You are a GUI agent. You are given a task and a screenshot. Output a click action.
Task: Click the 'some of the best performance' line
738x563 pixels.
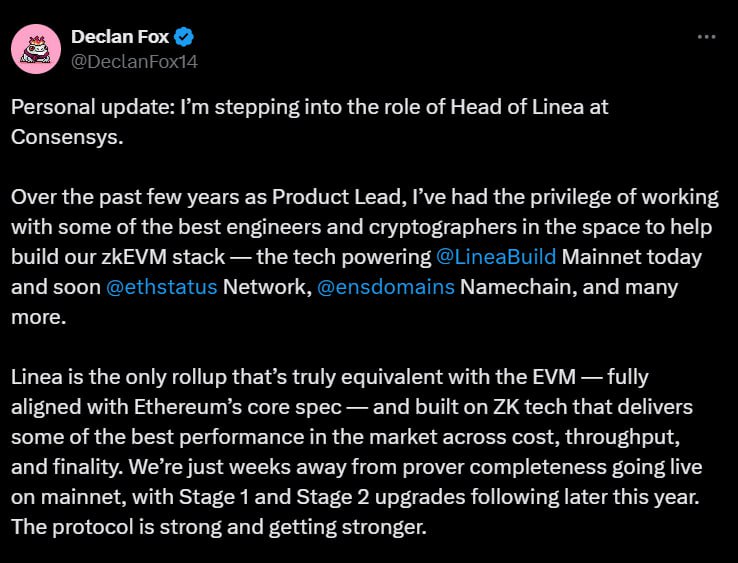345,437
